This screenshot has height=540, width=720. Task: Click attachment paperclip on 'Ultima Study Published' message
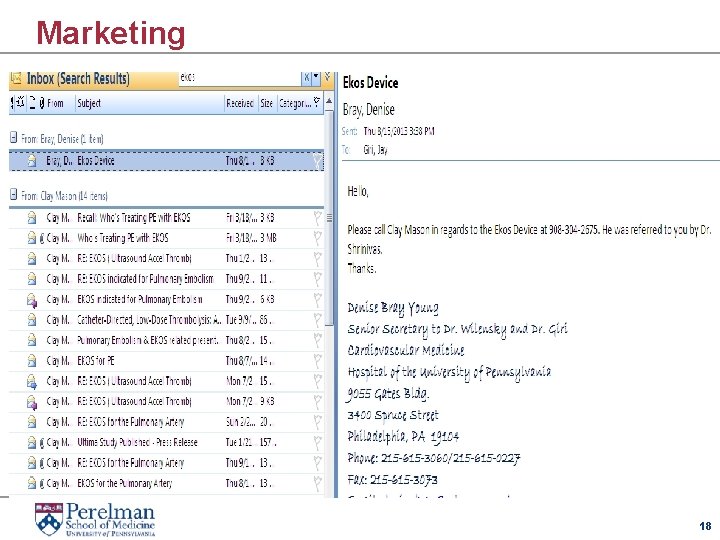(42, 443)
